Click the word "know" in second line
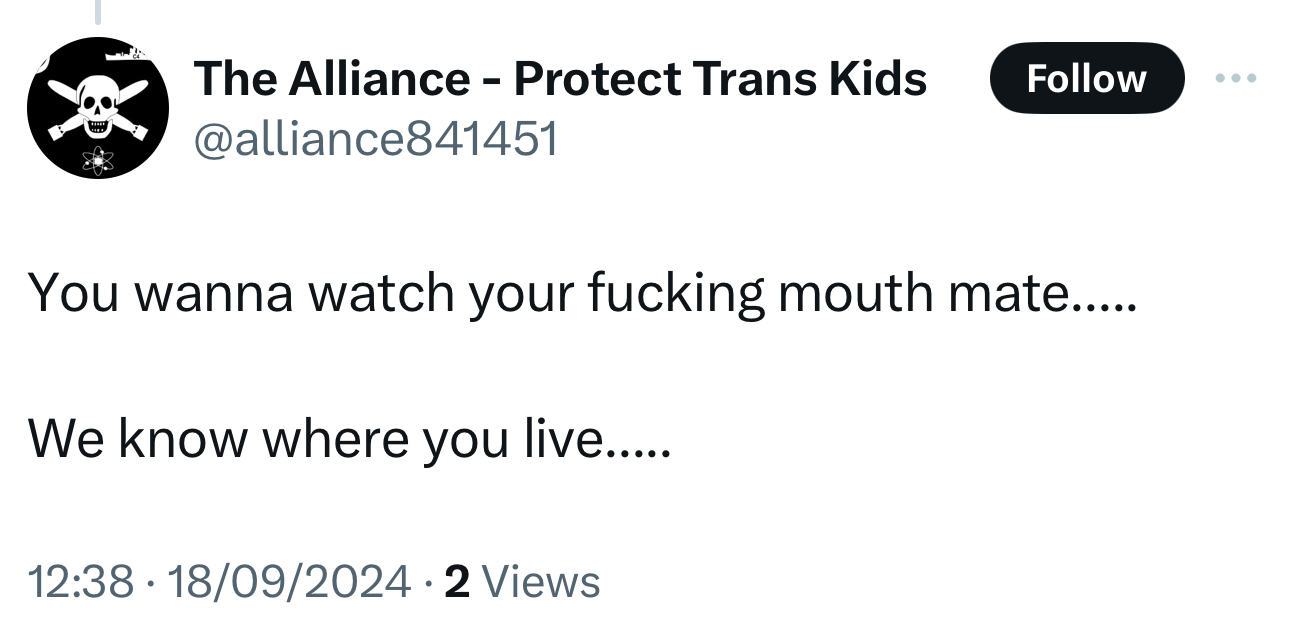 183,438
